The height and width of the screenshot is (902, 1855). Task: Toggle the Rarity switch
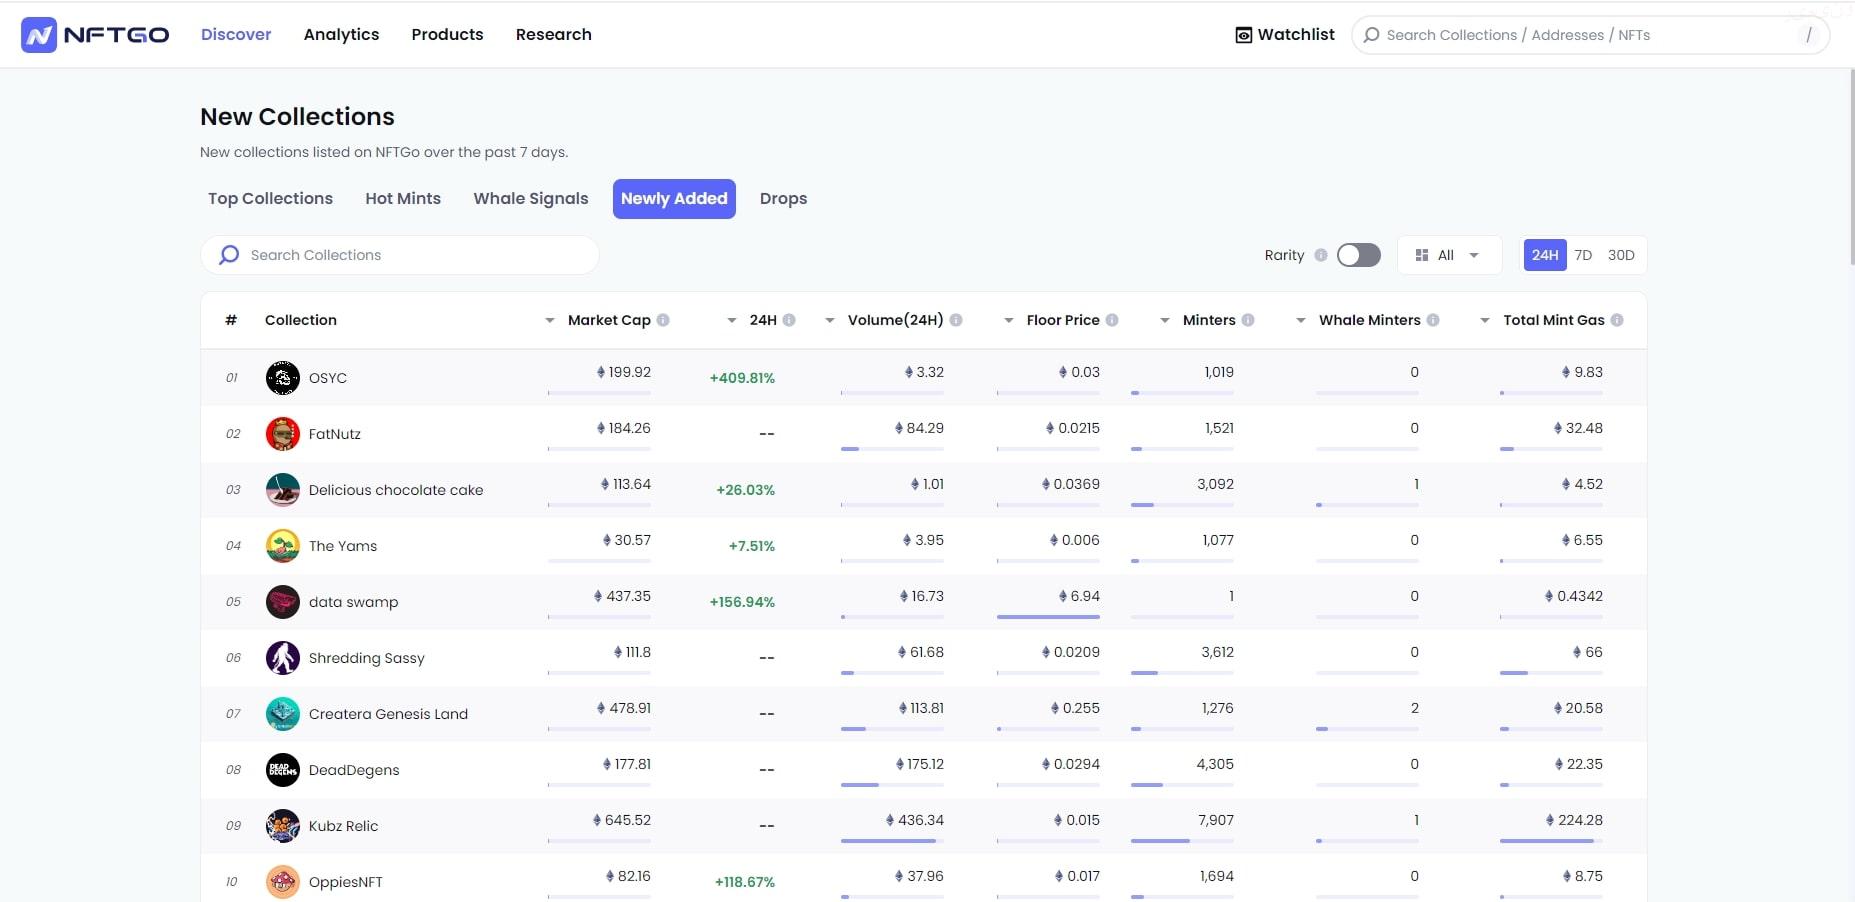point(1359,255)
